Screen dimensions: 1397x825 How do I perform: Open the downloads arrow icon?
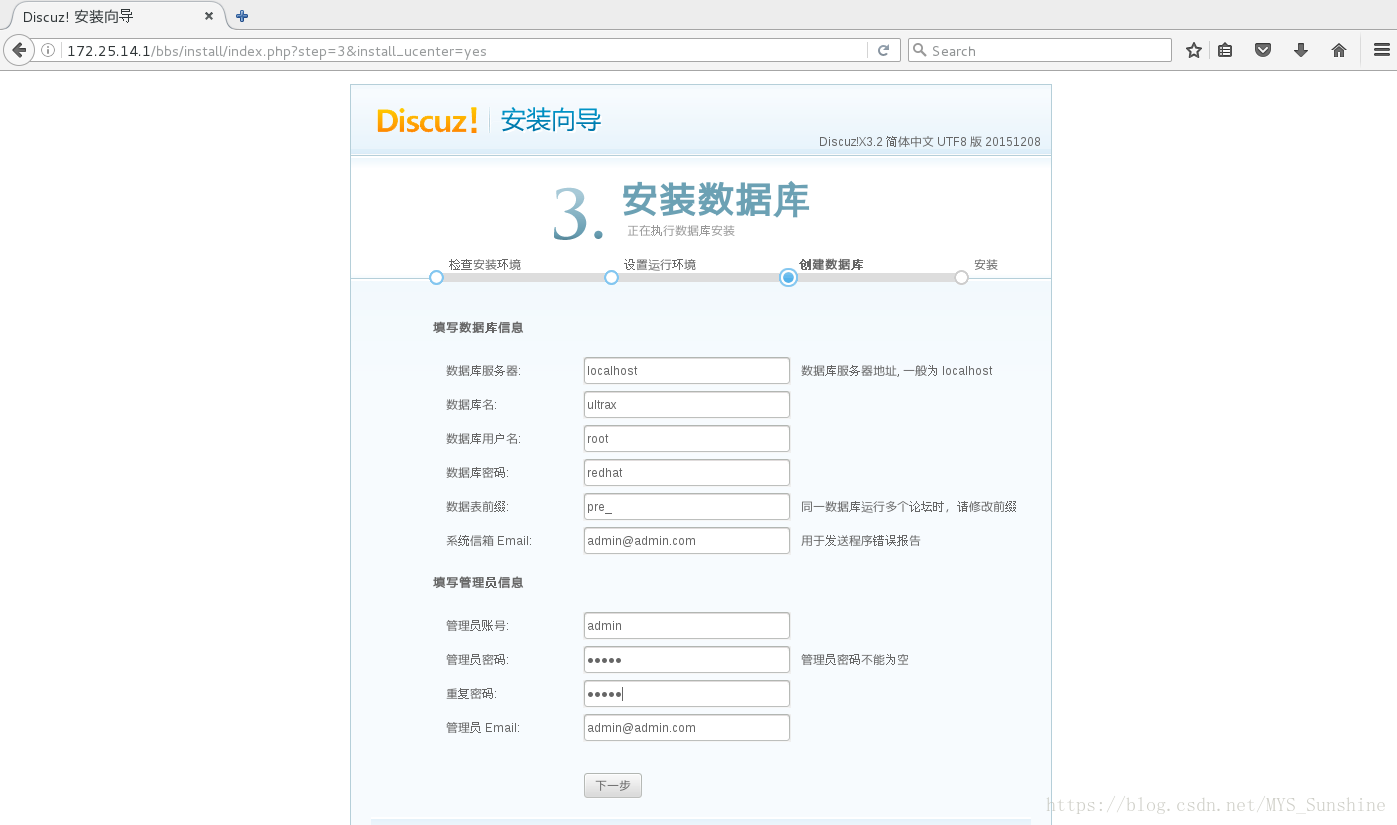click(x=1301, y=50)
